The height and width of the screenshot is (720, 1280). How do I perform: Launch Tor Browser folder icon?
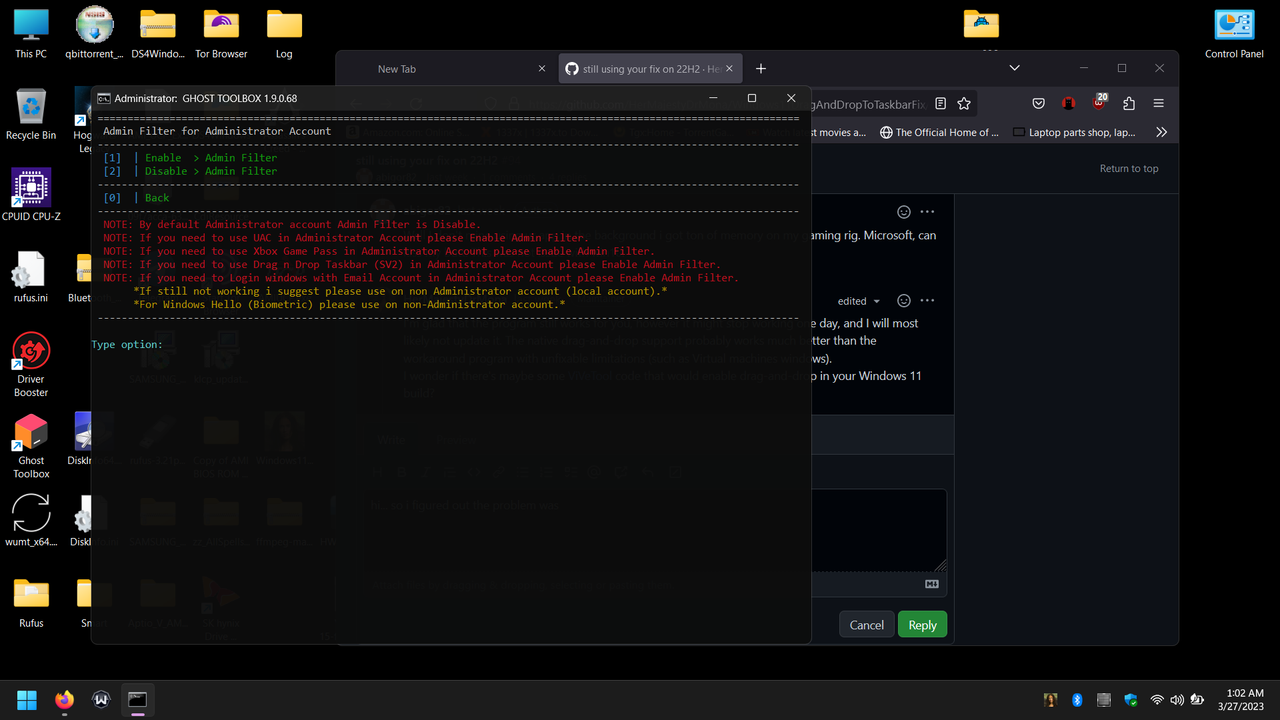[221, 33]
